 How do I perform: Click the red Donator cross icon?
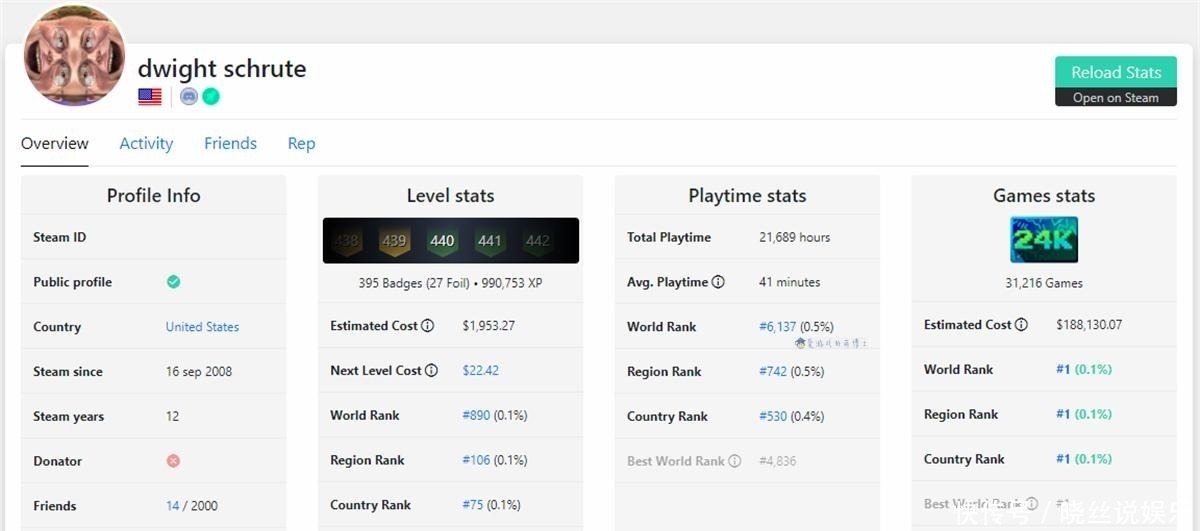click(x=173, y=461)
